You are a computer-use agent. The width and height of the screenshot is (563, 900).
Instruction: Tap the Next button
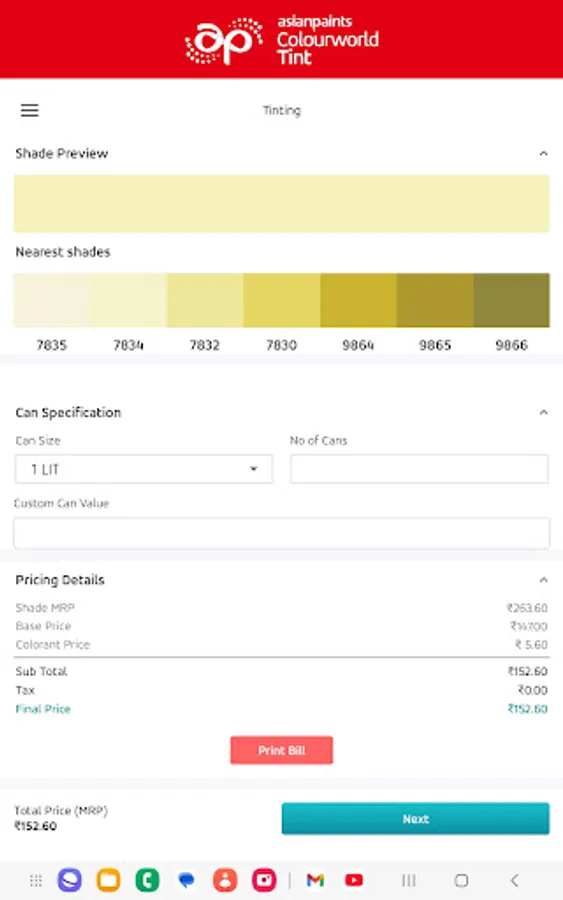416,818
